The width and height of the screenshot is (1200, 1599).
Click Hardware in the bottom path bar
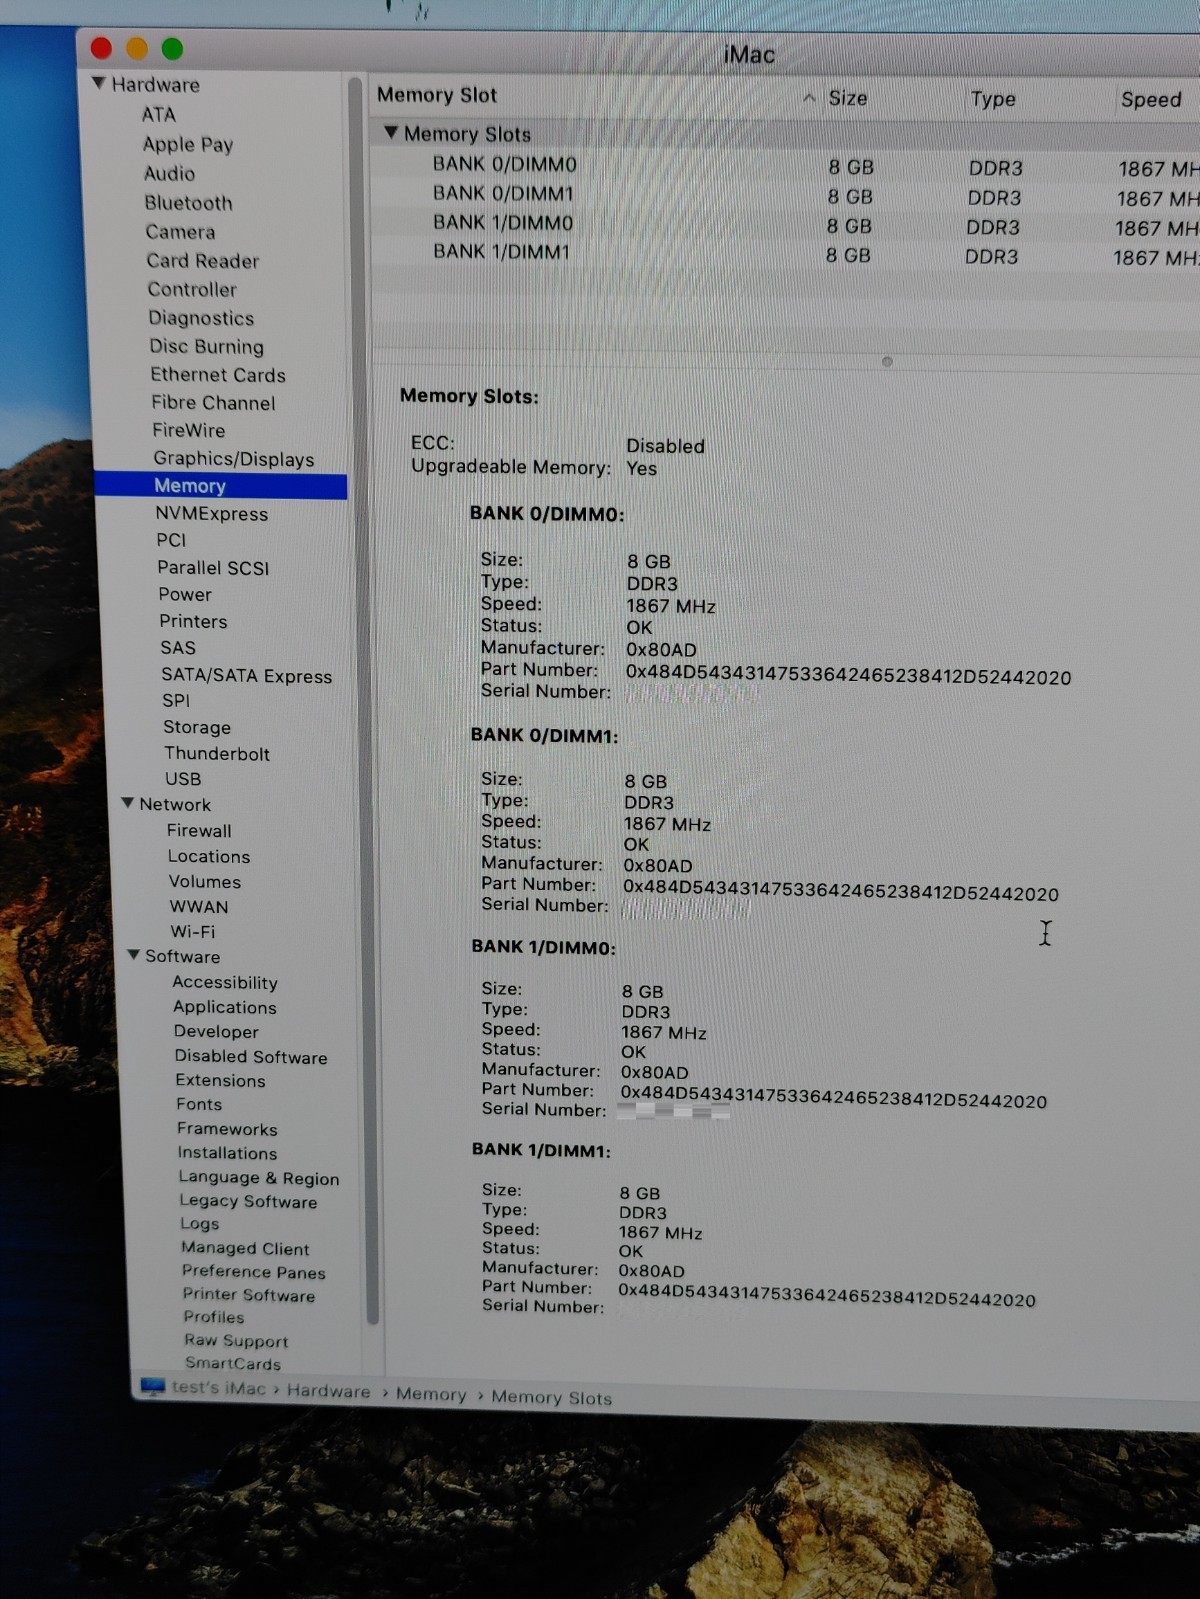point(328,1391)
